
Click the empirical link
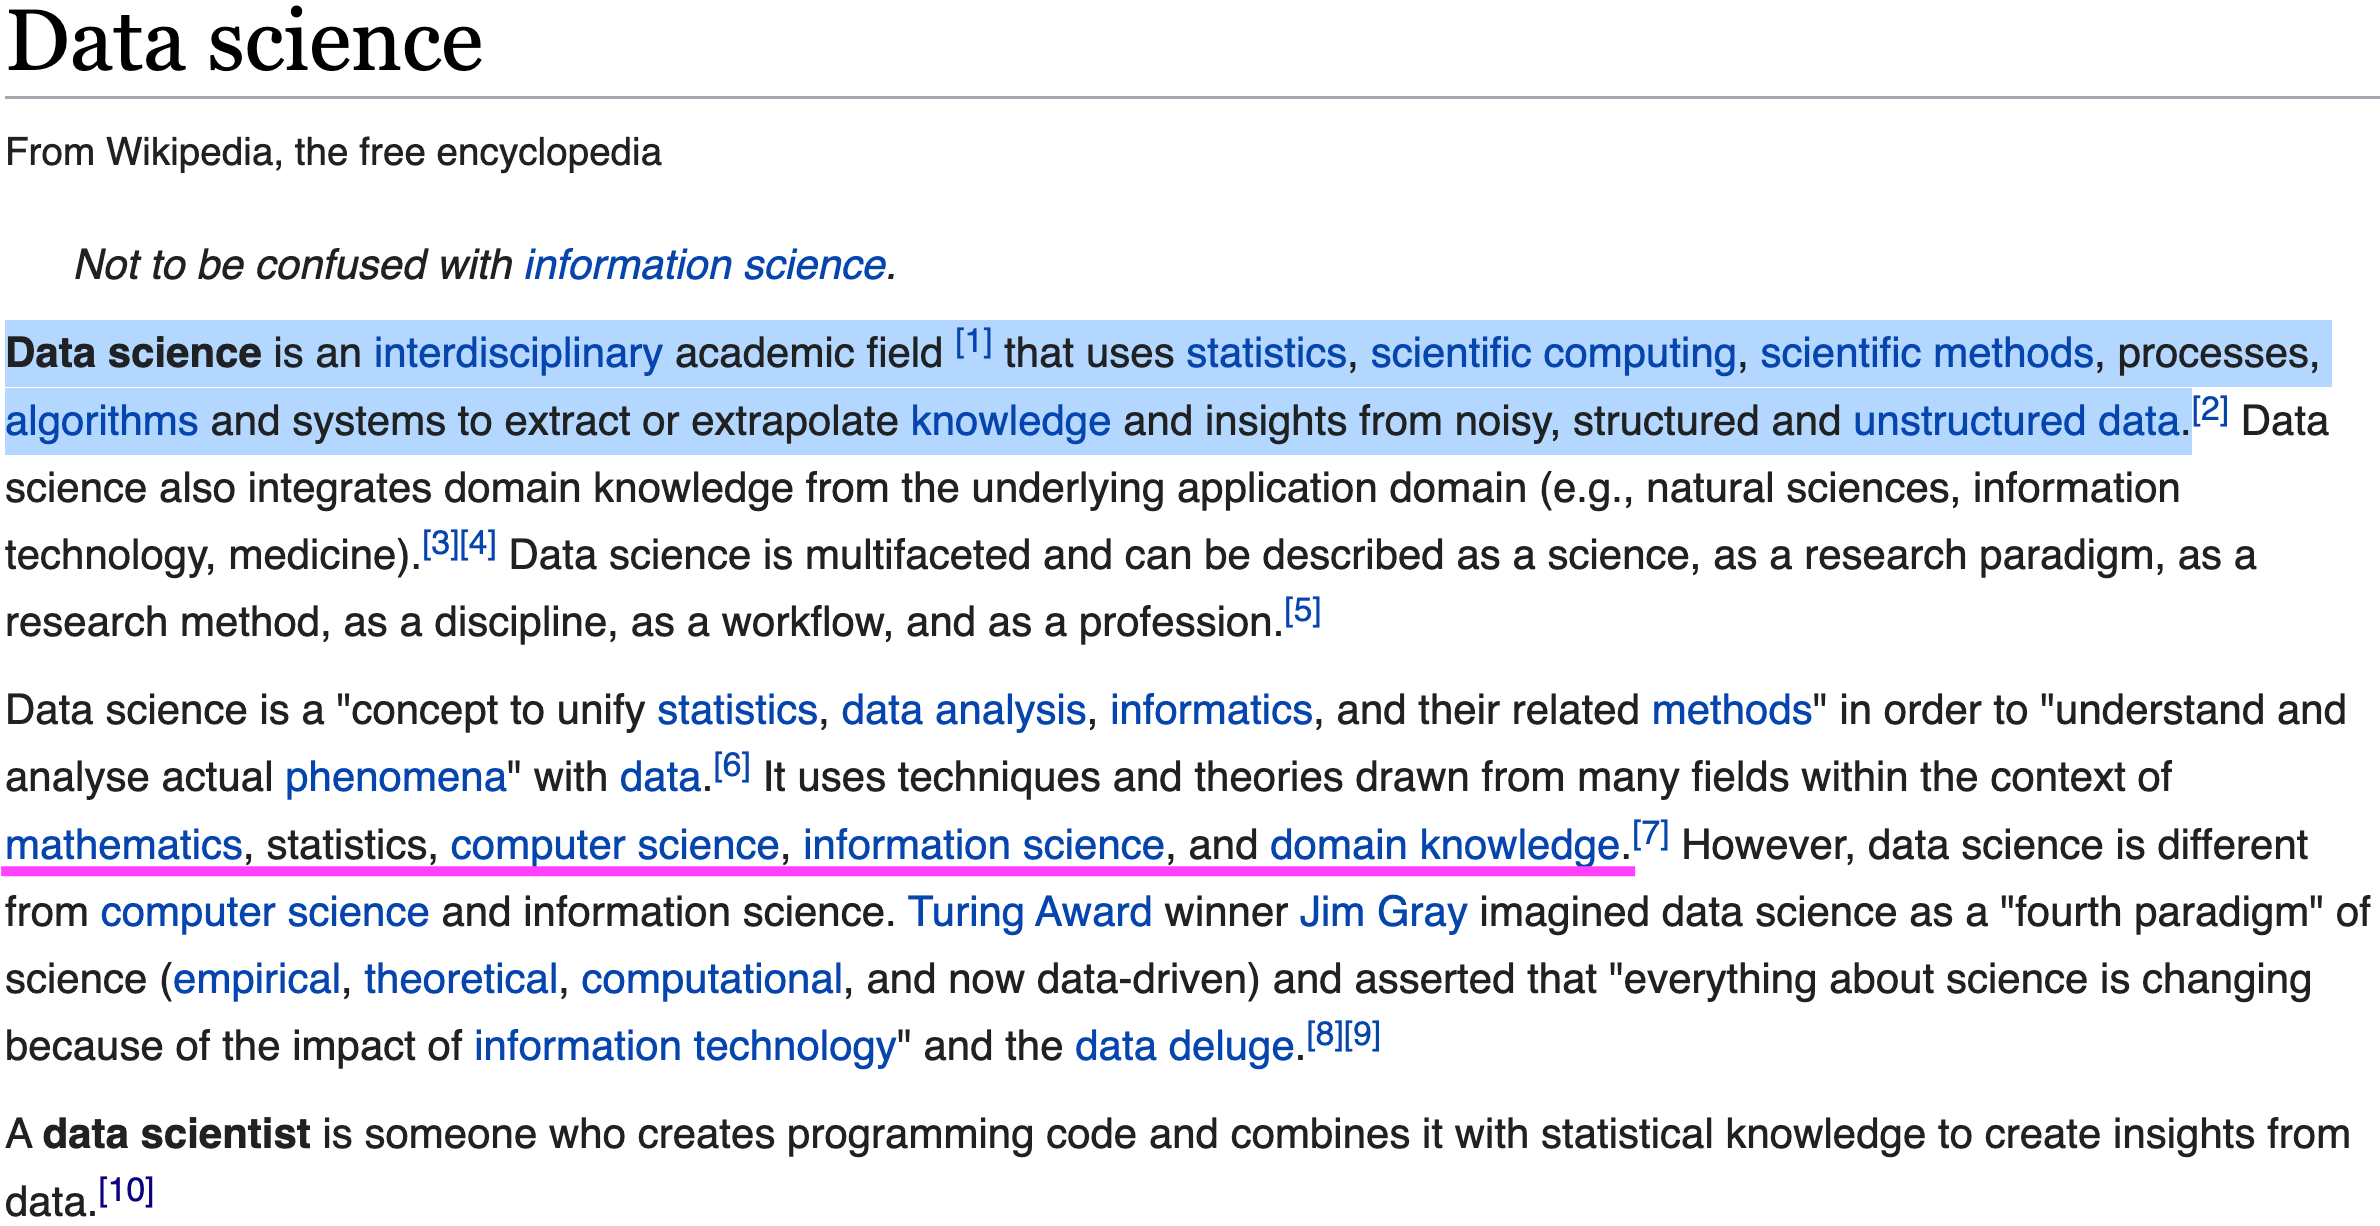click(x=257, y=980)
